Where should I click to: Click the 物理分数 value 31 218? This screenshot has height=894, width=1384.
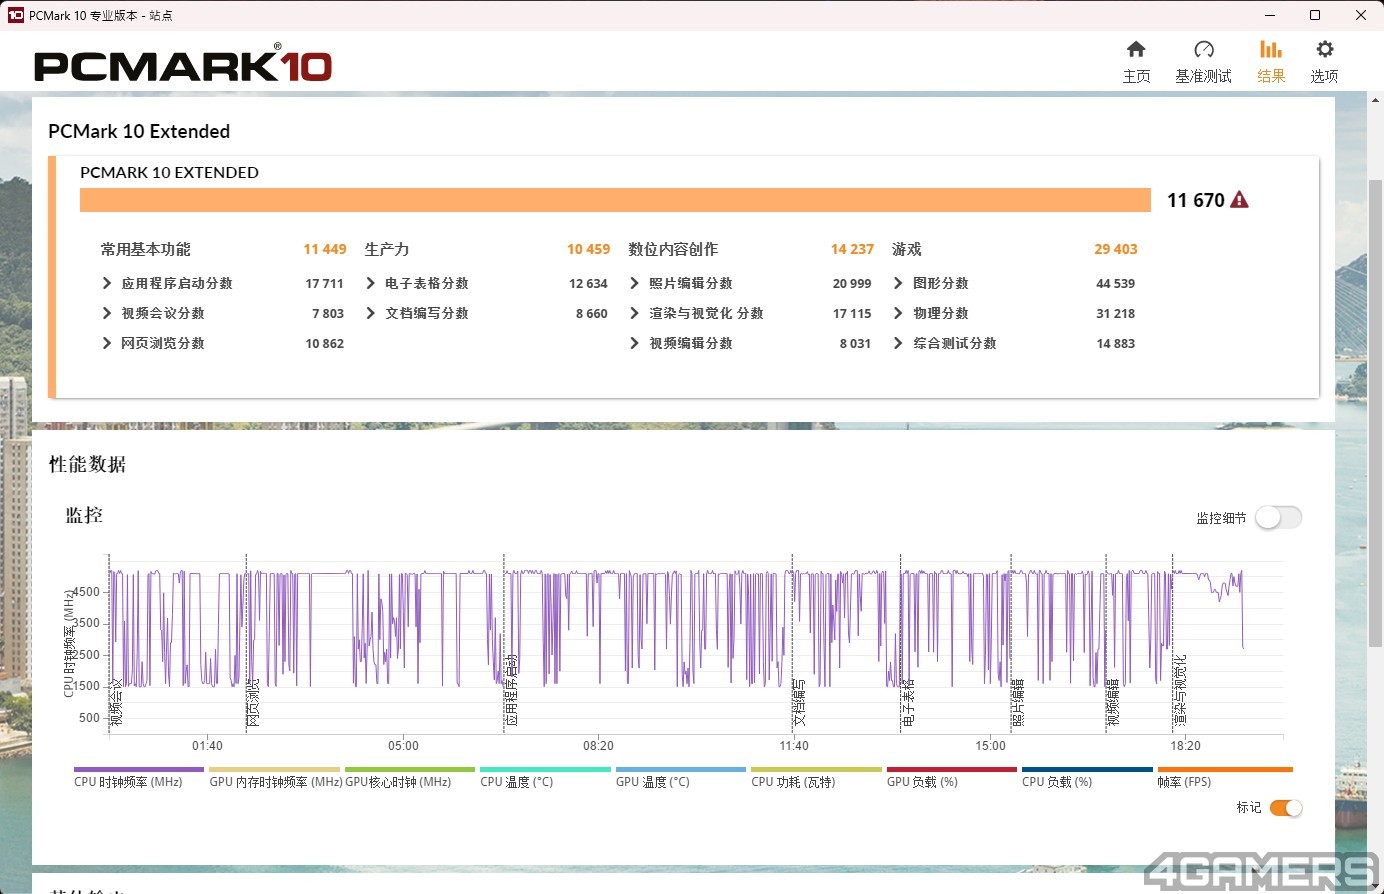(1116, 313)
